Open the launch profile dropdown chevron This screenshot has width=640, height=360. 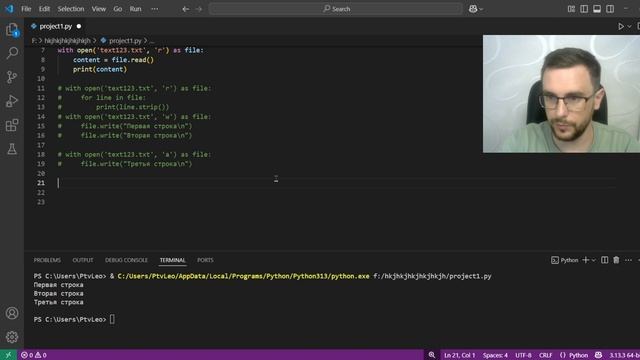click(593, 260)
